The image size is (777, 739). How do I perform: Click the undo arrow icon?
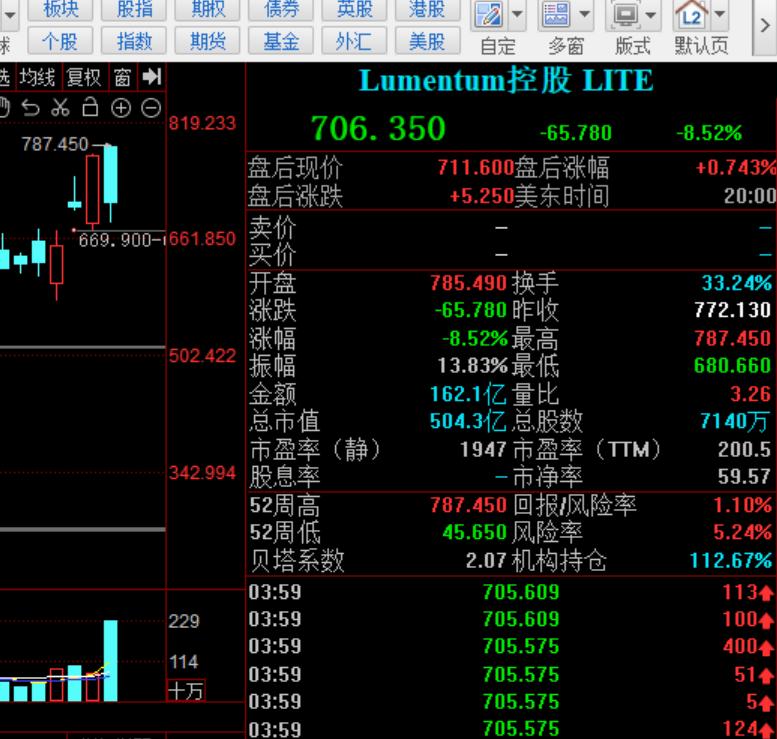click(x=31, y=108)
